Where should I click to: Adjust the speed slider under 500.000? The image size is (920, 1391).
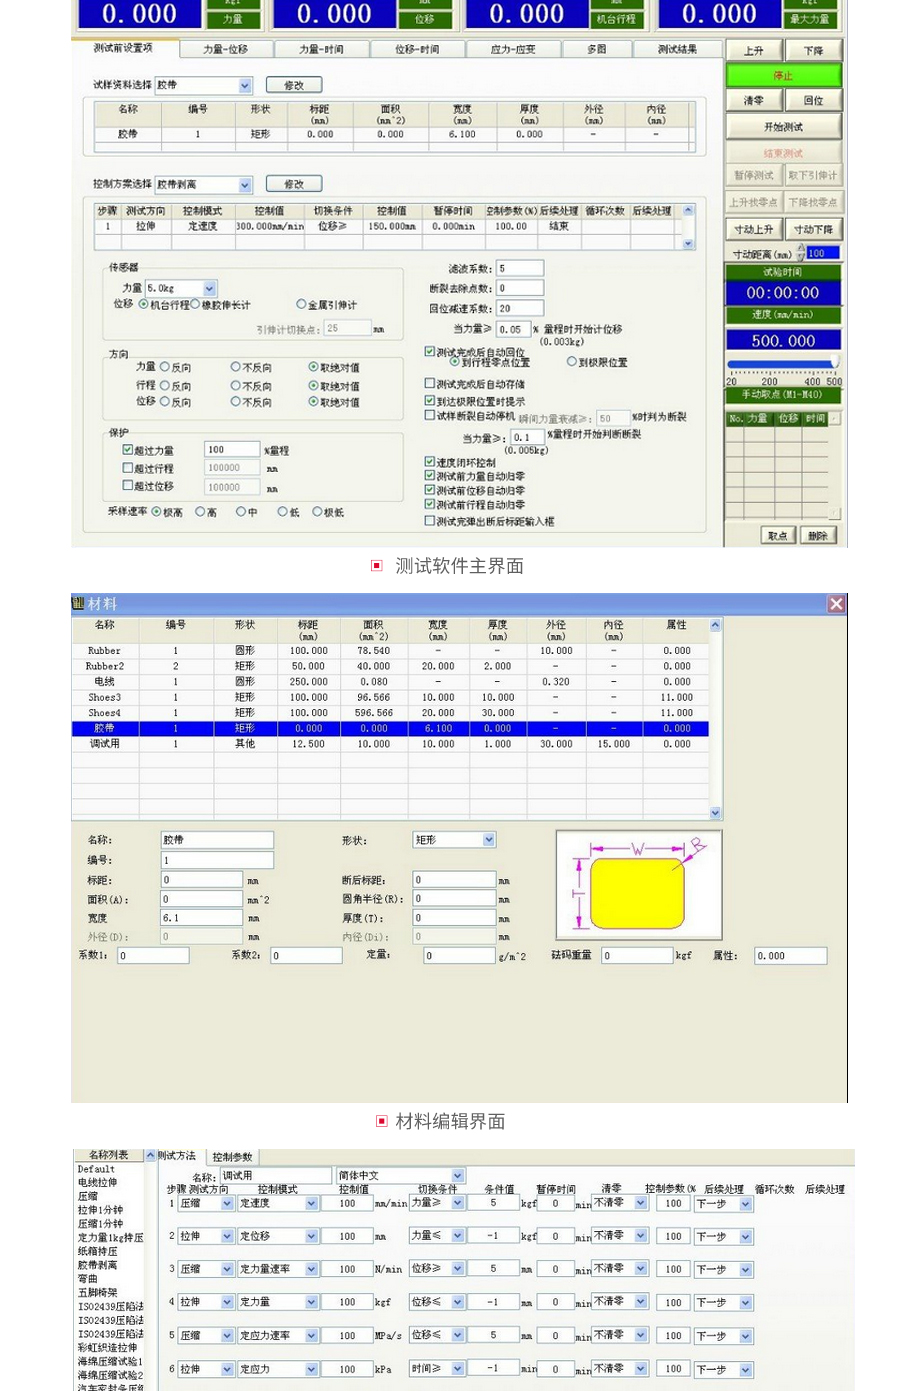[834, 363]
